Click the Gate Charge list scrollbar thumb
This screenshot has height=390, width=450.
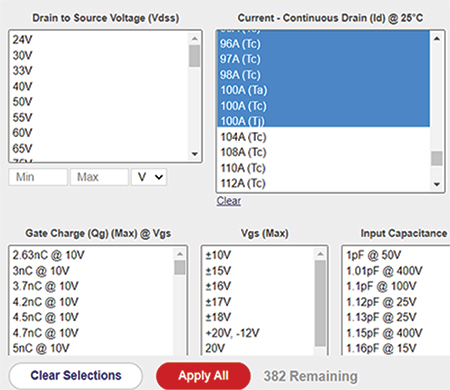tap(180, 267)
